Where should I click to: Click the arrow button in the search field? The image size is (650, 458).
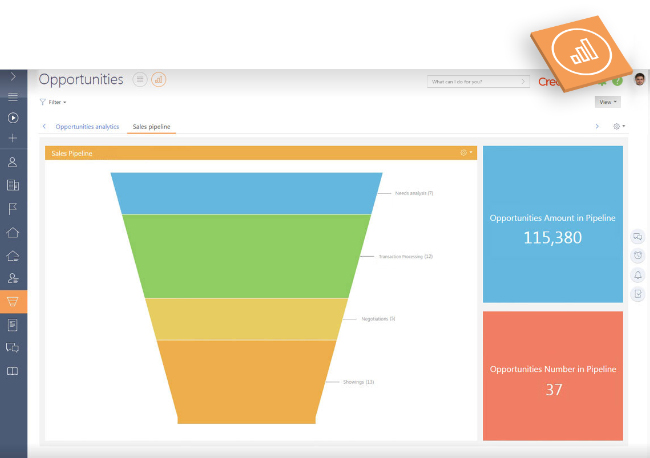(x=523, y=82)
